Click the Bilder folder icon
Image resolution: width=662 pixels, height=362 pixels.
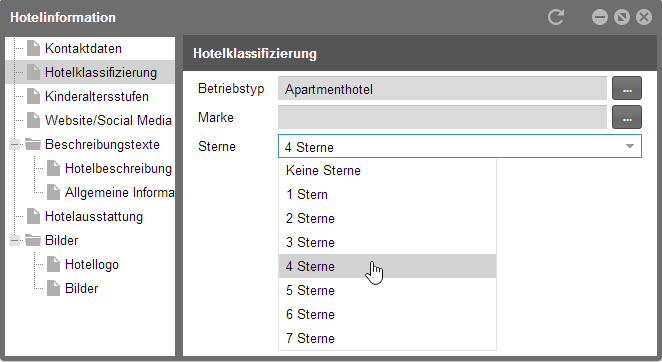click(33, 240)
